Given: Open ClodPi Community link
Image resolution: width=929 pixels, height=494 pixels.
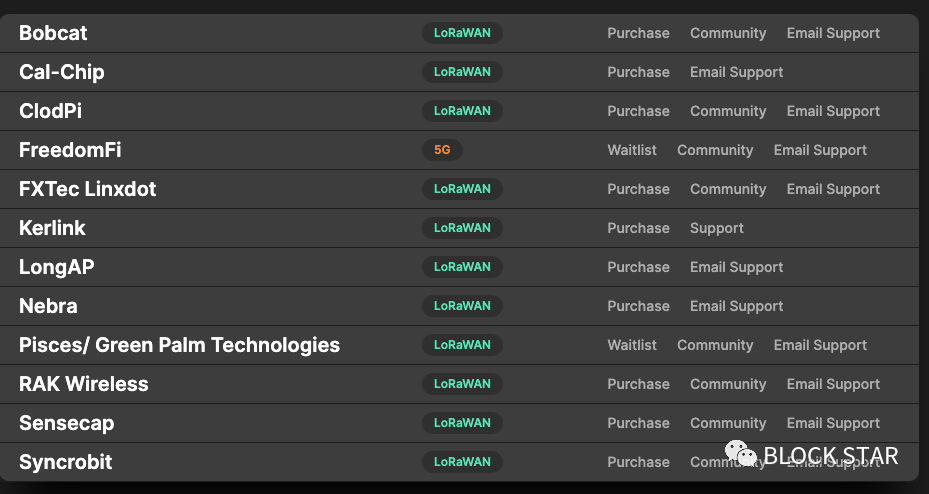Looking at the screenshot, I should click(x=728, y=111).
